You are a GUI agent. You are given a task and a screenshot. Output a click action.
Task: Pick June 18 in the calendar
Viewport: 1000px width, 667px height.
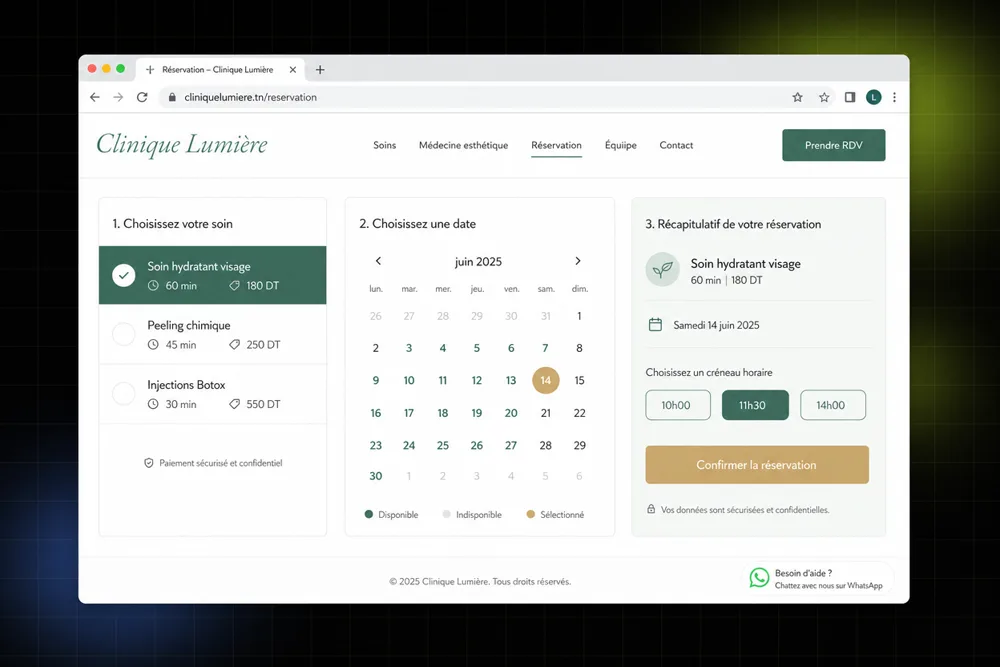pyautogui.click(x=443, y=413)
